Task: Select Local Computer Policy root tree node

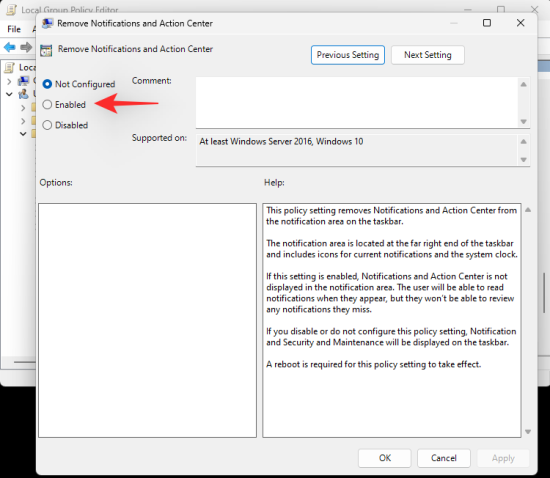Action: (x=21, y=67)
